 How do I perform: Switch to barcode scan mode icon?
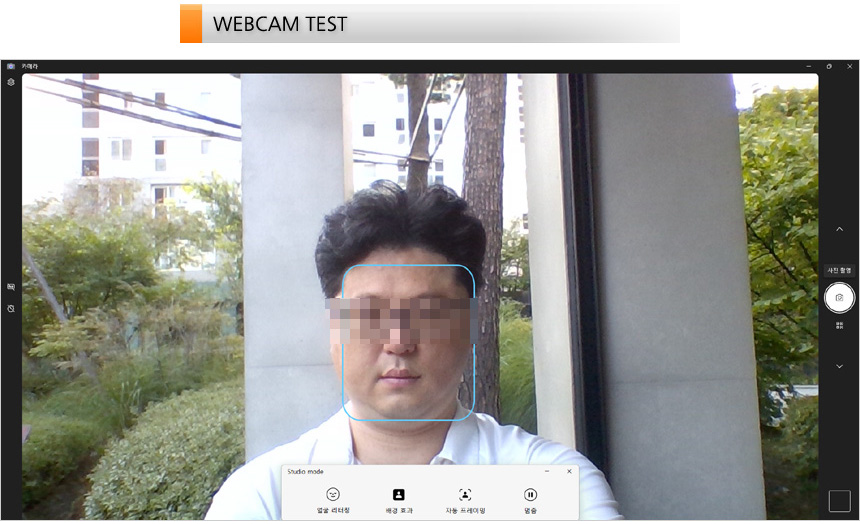tap(839, 325)
